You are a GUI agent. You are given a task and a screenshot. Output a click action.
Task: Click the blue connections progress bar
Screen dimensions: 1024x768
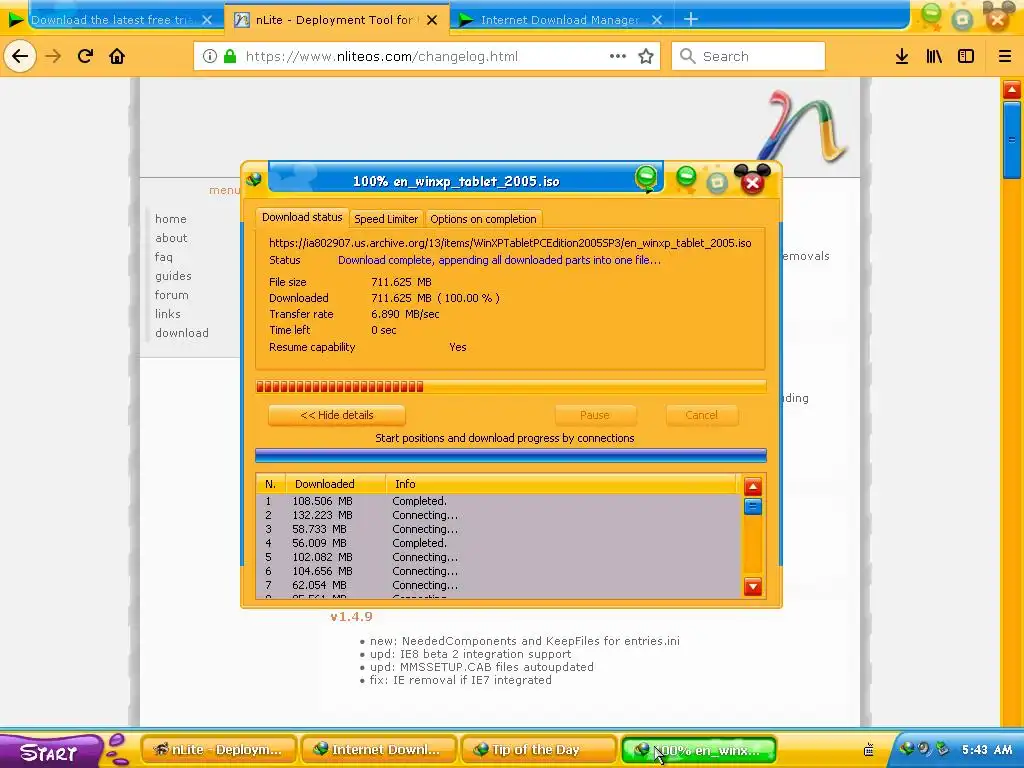(511, 455)
